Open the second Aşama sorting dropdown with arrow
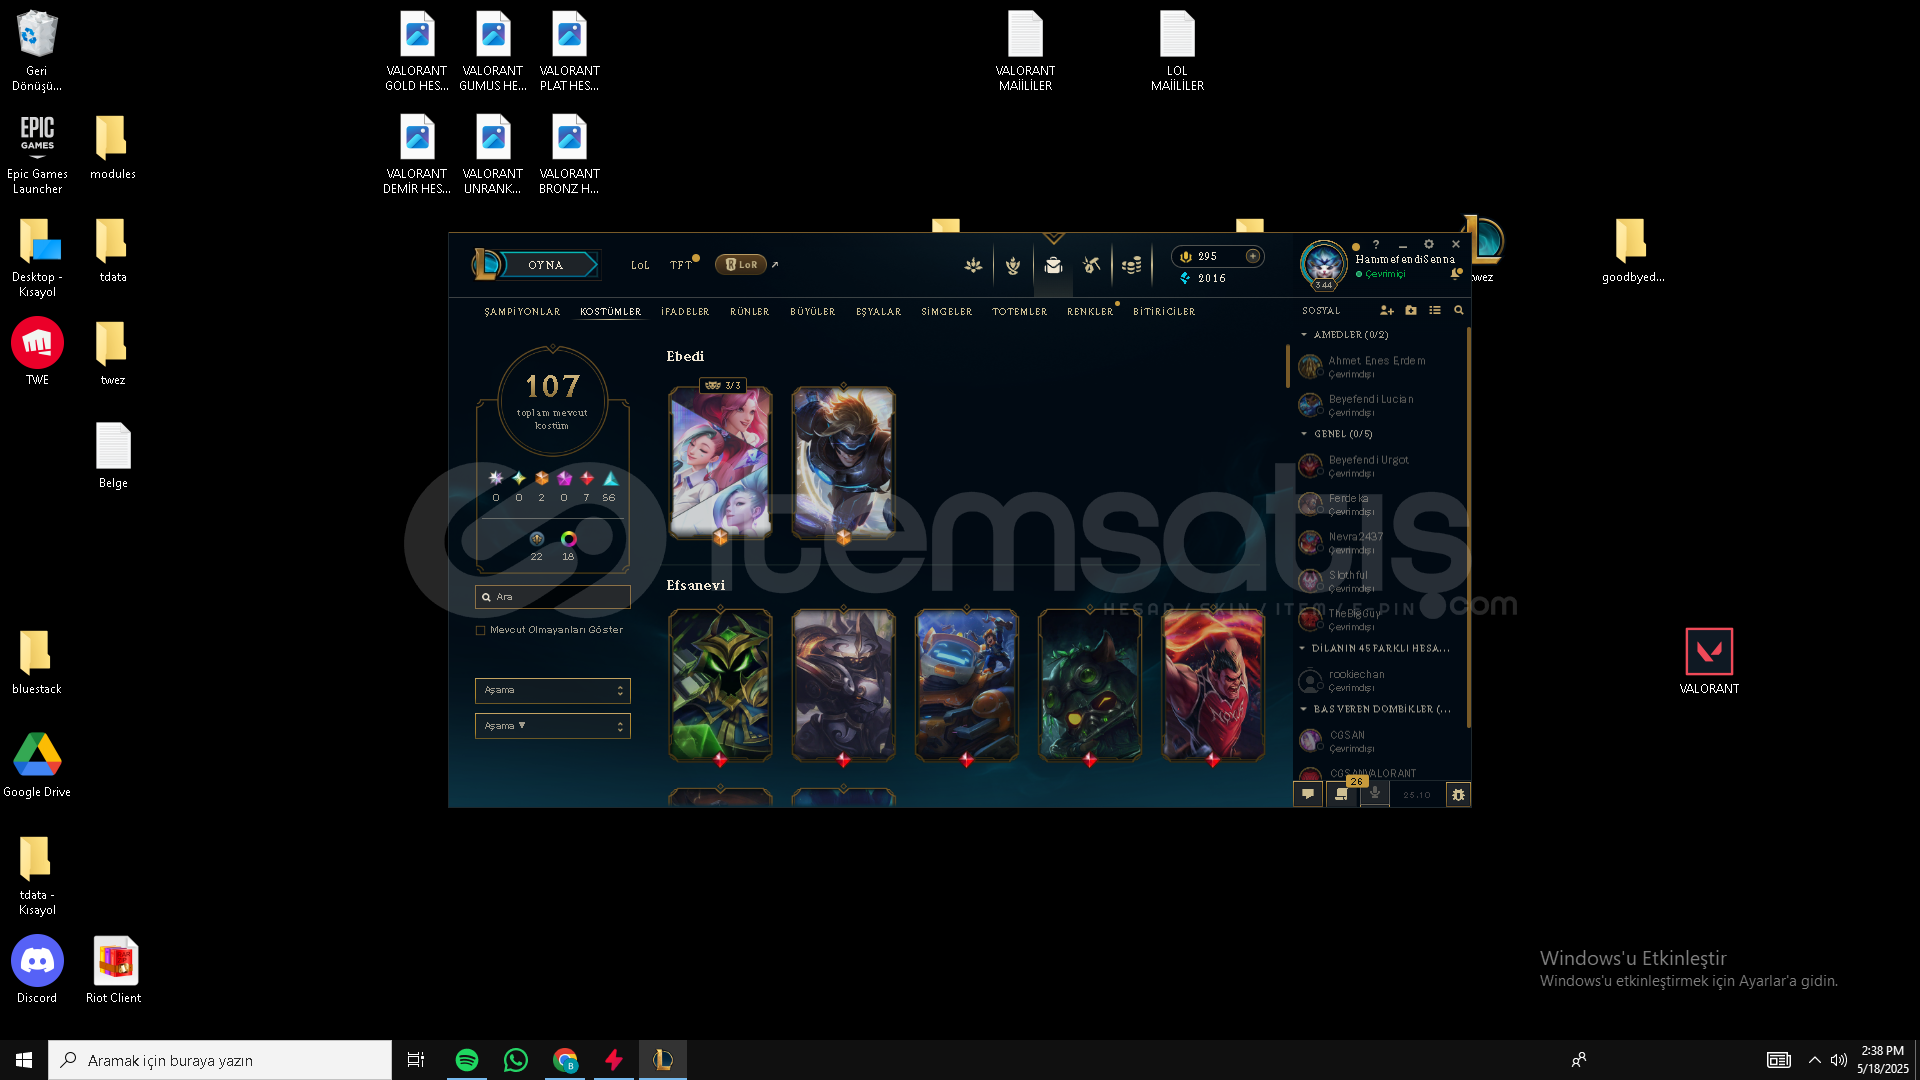 click(x=552, y=726)
